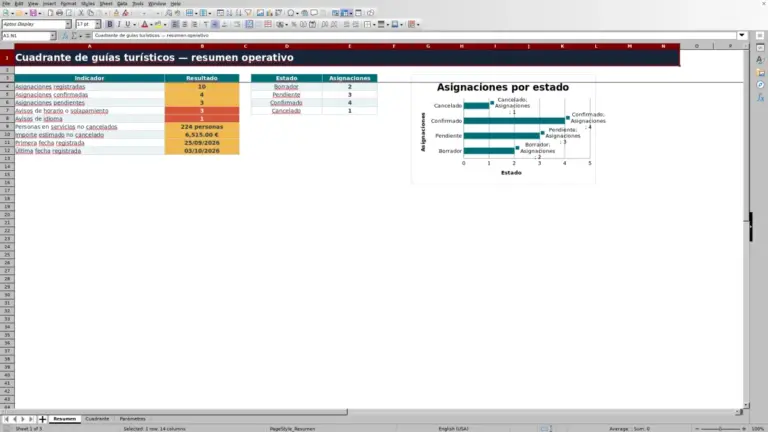Expand the formula bar dropdown arrow

tap(742, 35)
